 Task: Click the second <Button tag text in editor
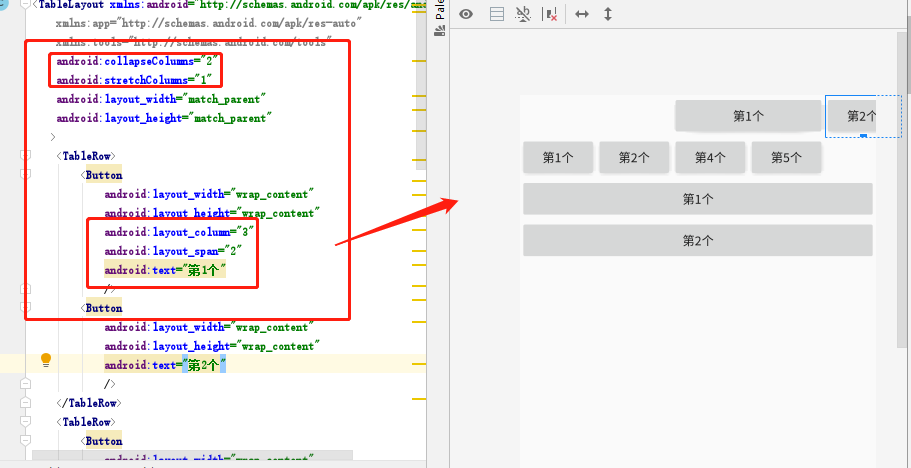coord(102,308)
